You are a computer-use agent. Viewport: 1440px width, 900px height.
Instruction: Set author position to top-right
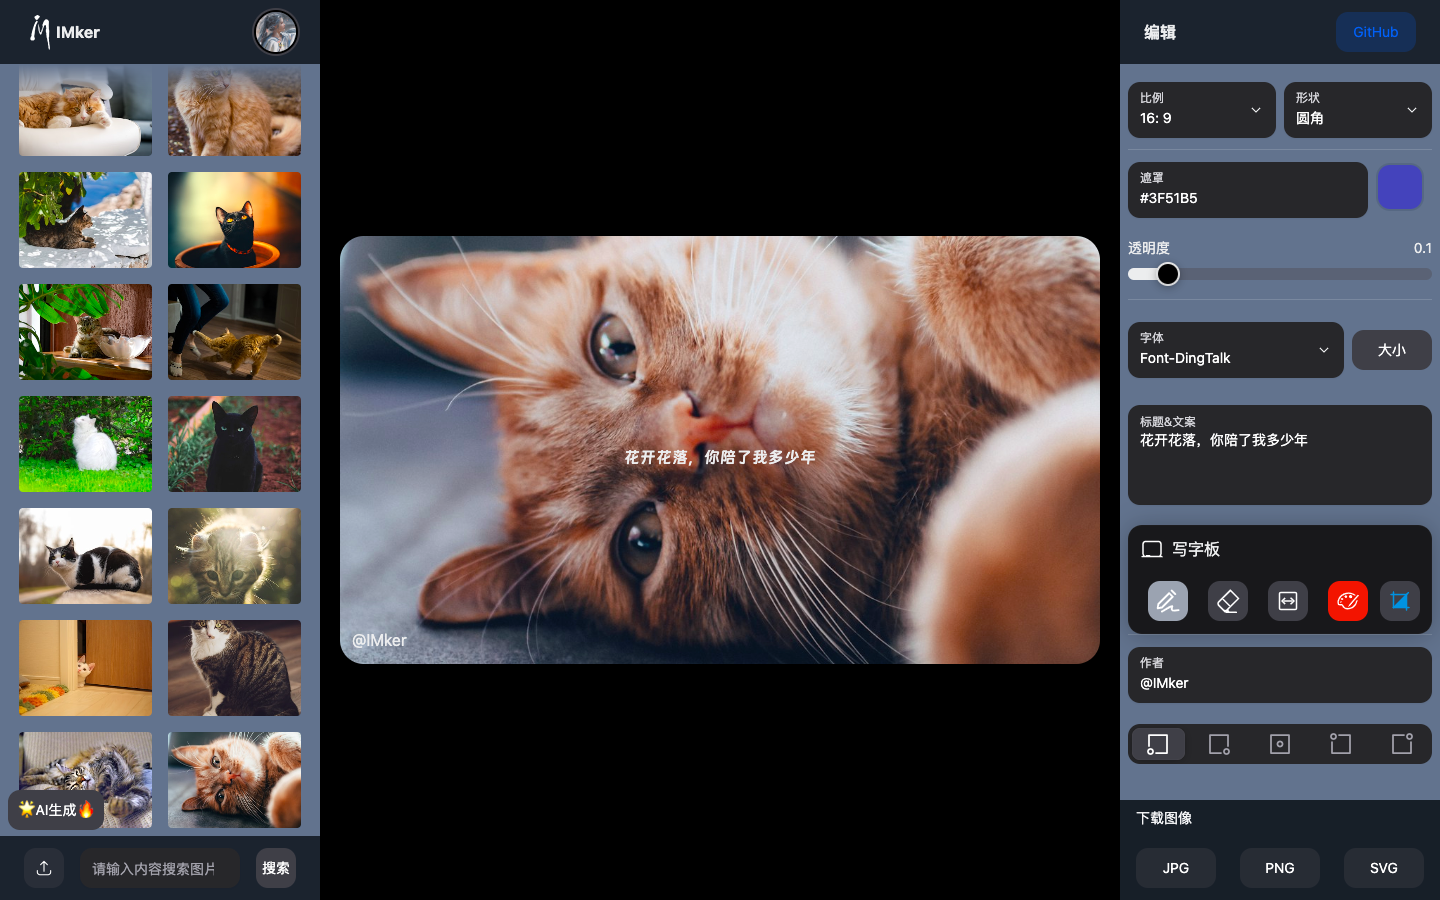pos(1402,744)
